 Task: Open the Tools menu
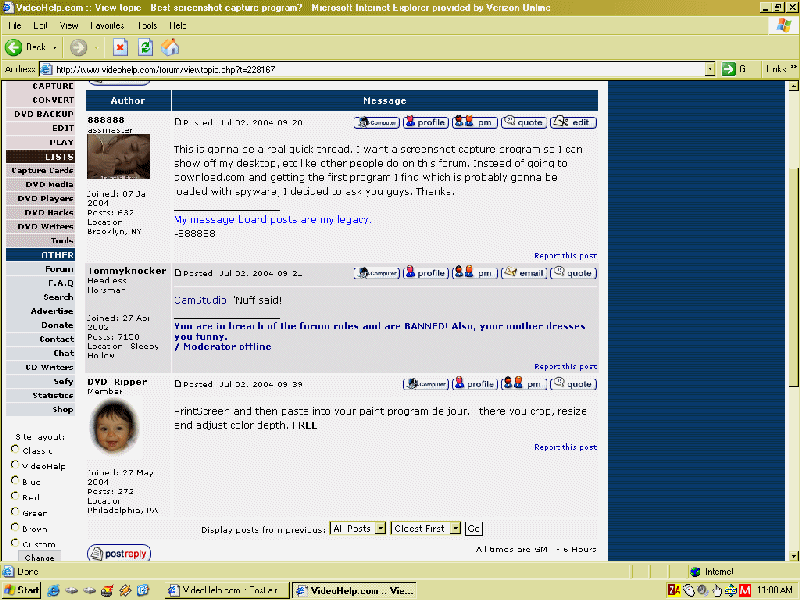click(x=147, y=26)
